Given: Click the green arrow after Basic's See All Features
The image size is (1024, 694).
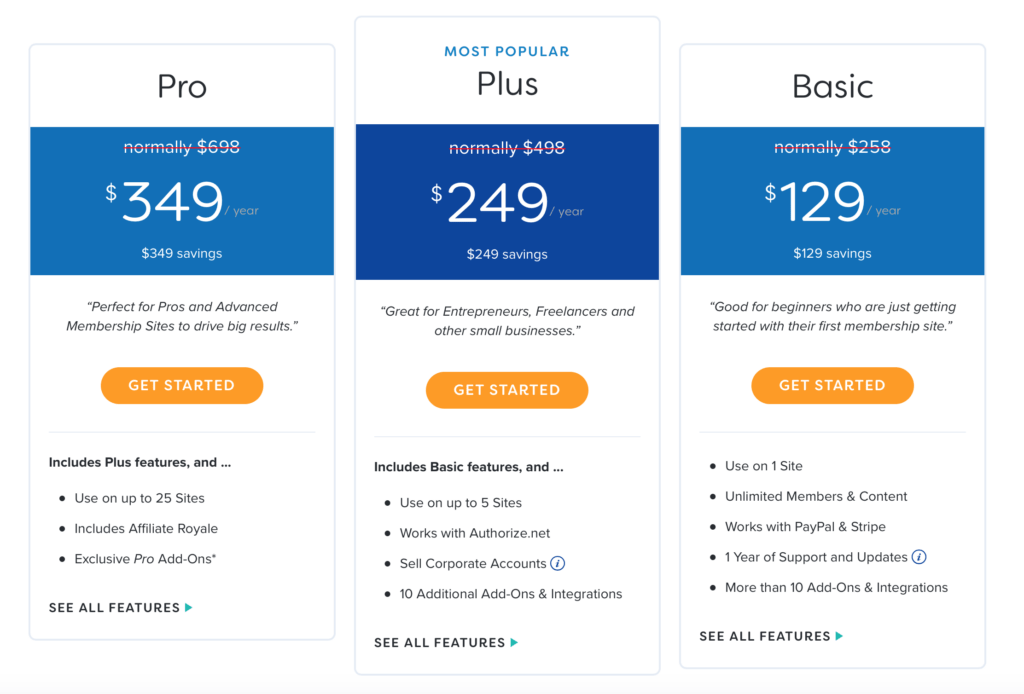Looking at the screenshot, I should pos(839,636).
